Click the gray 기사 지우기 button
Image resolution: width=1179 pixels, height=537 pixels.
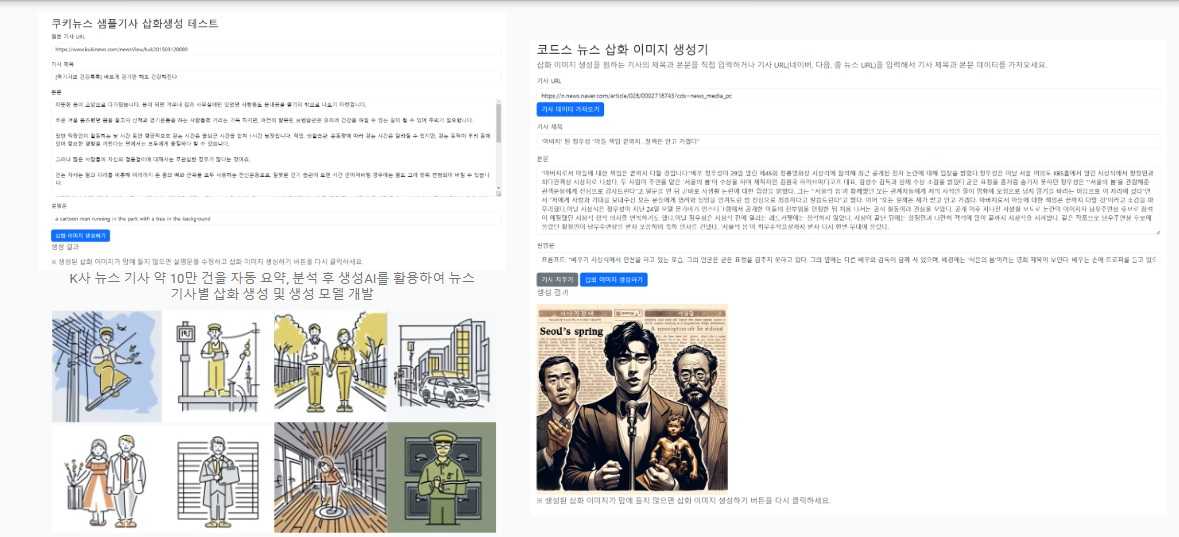pos(556,280)
